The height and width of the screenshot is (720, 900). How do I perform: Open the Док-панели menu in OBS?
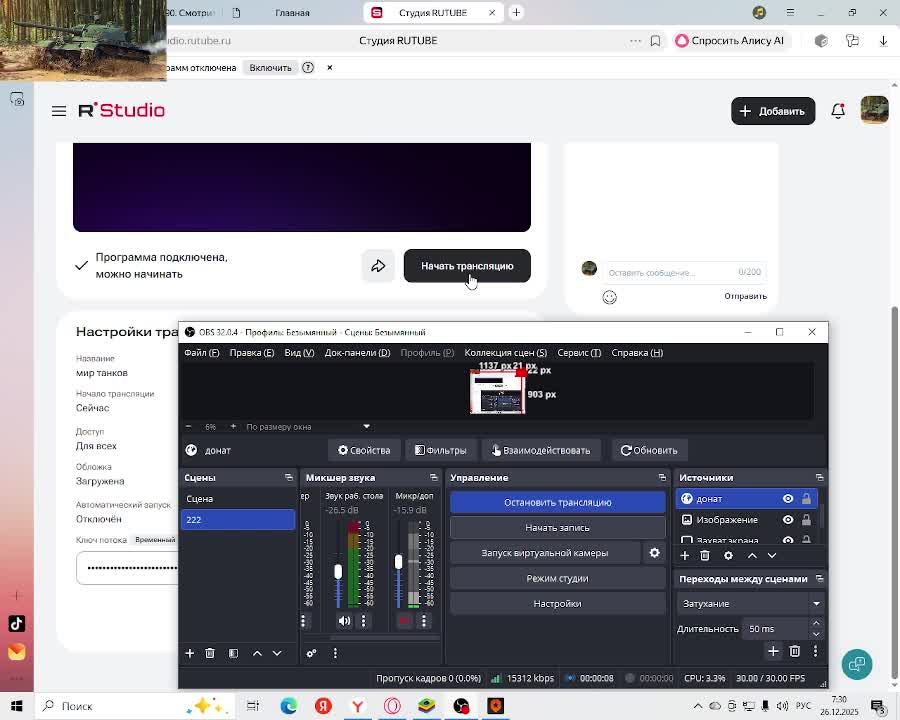(357, 353)
